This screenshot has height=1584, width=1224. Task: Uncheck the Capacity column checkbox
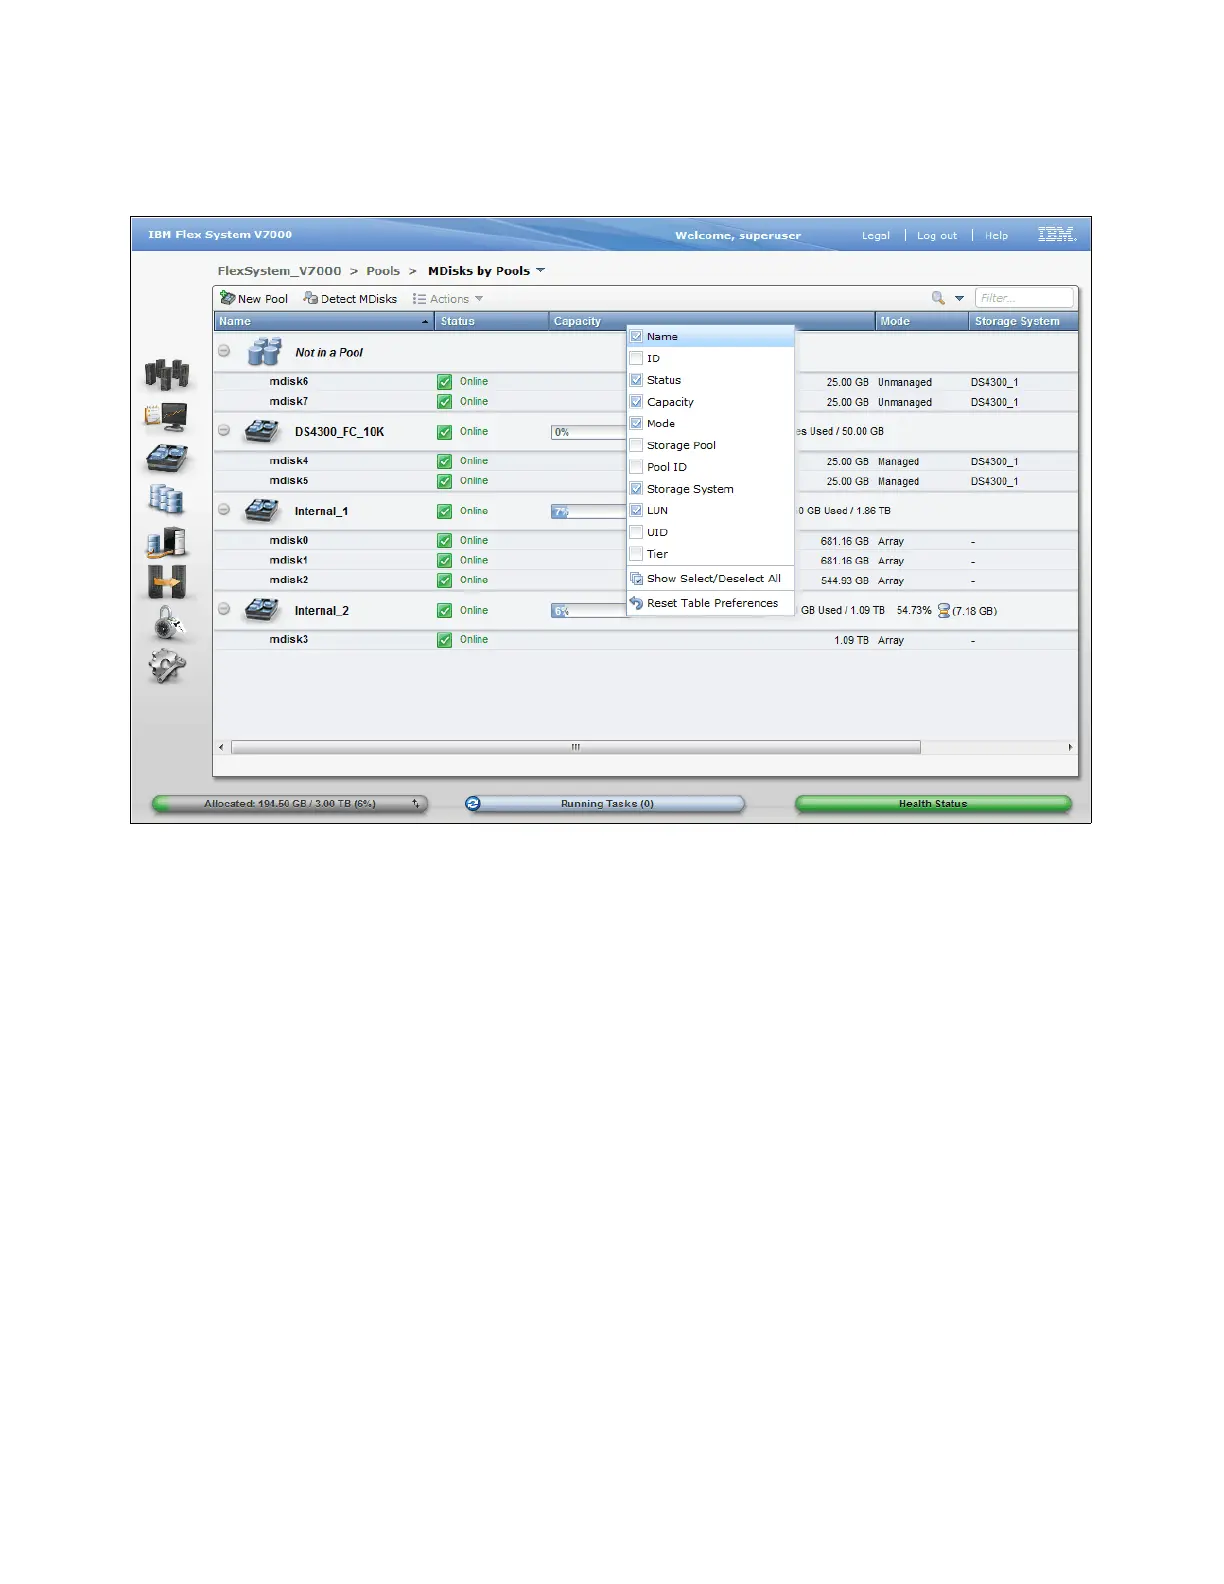636,402
